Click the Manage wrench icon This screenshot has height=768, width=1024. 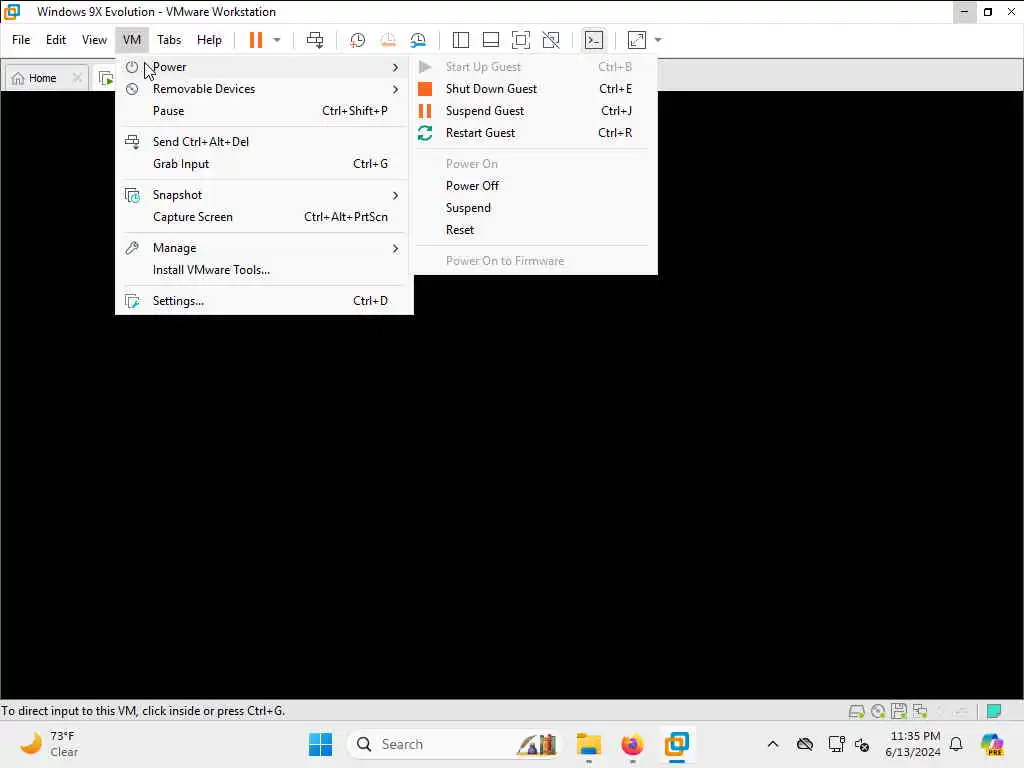(x=132, y=248)
